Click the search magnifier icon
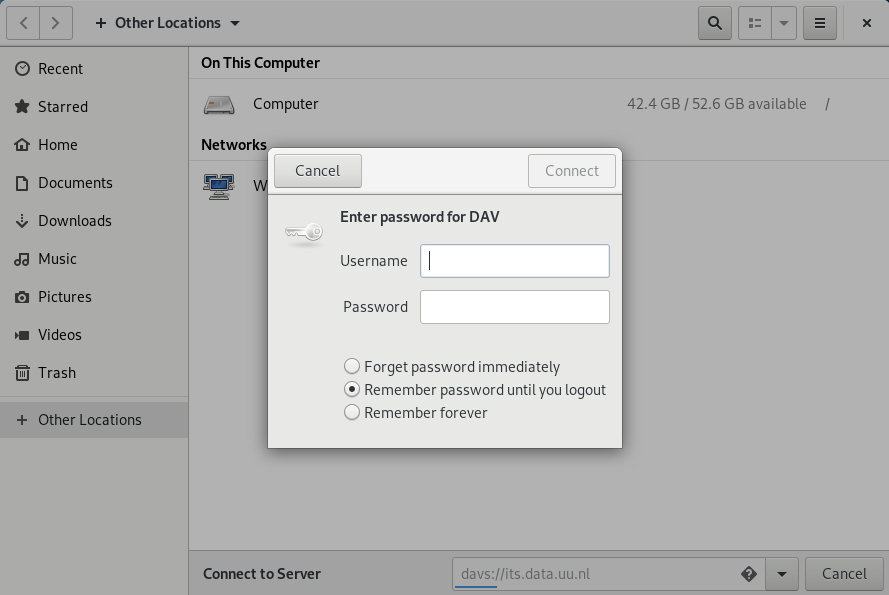Screen dimensions: 889x595 point(714,23)
